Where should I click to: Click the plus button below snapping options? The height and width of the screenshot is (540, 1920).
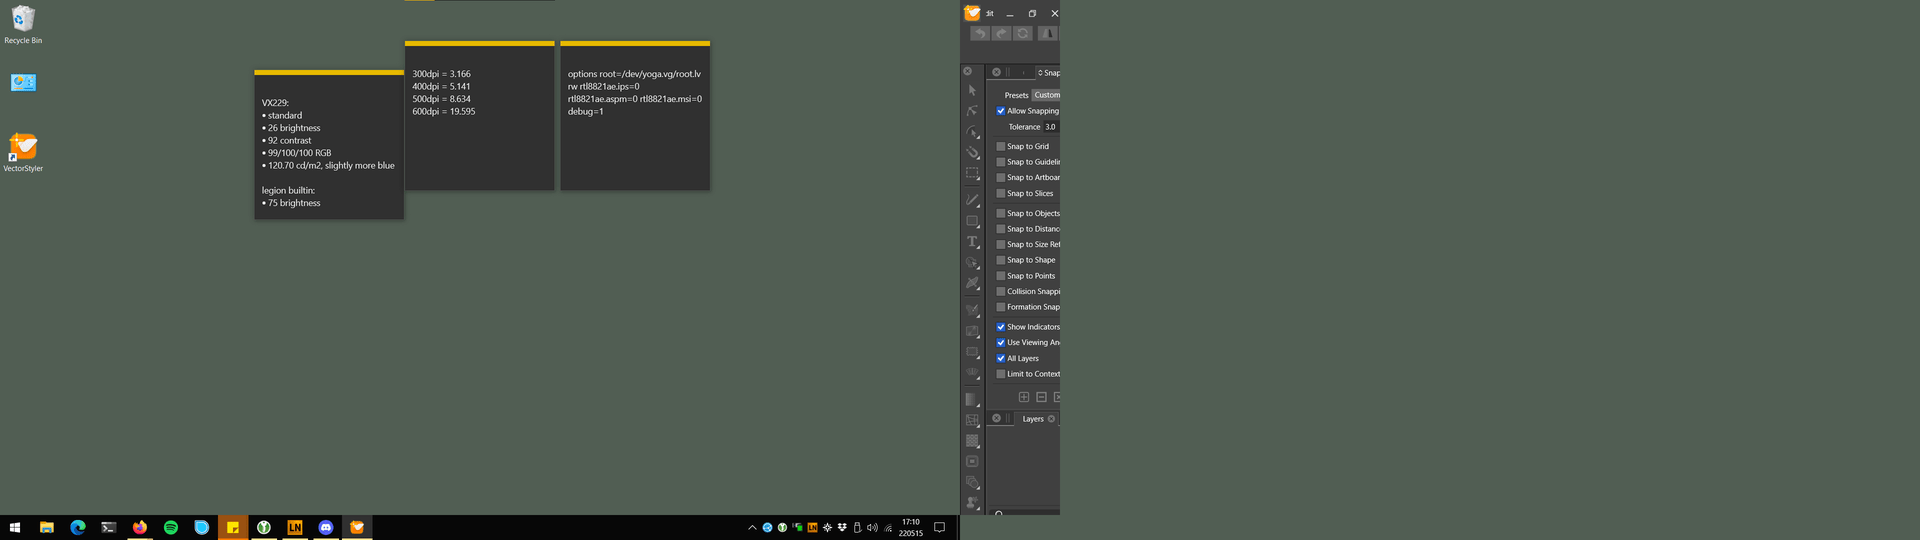pos(1024,397)
